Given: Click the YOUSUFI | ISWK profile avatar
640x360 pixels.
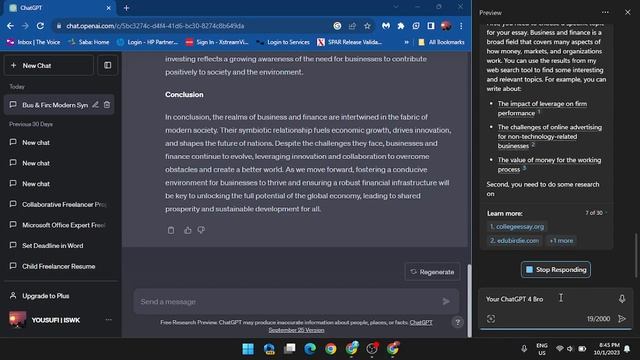Looking at the screenshot, I should pos(18,320).
